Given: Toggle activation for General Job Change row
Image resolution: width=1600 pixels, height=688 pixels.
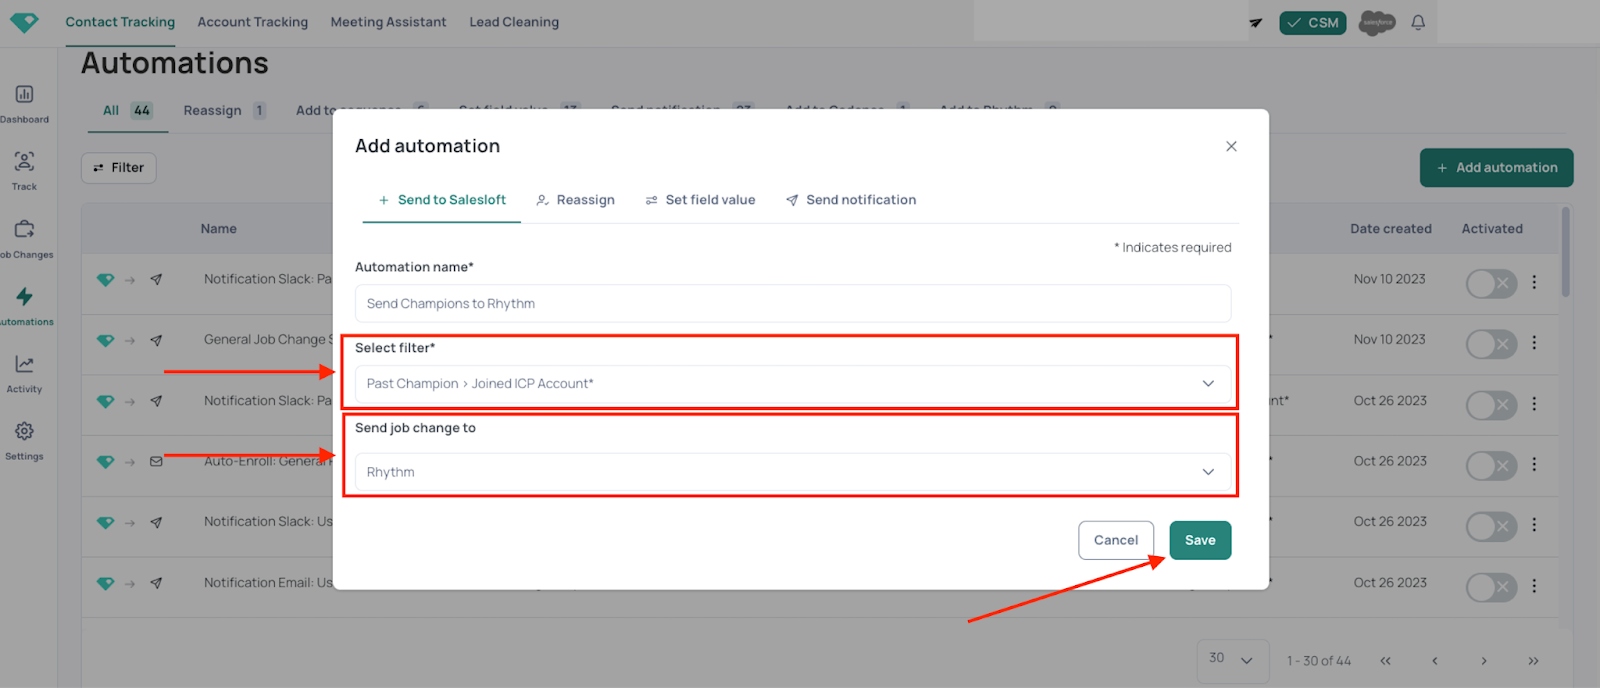Looking at the screenshot, I should click(x=1491, y=344).
